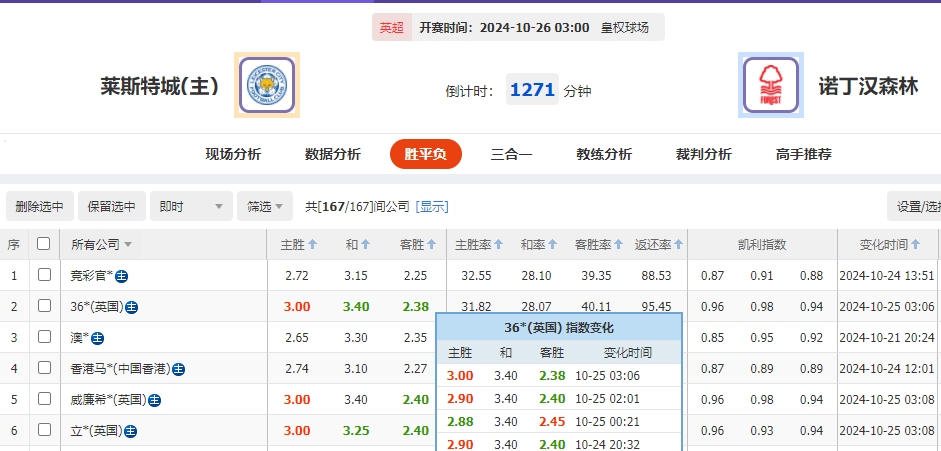Tick the select-all checkbox in table header

click(x=43, y=244)
